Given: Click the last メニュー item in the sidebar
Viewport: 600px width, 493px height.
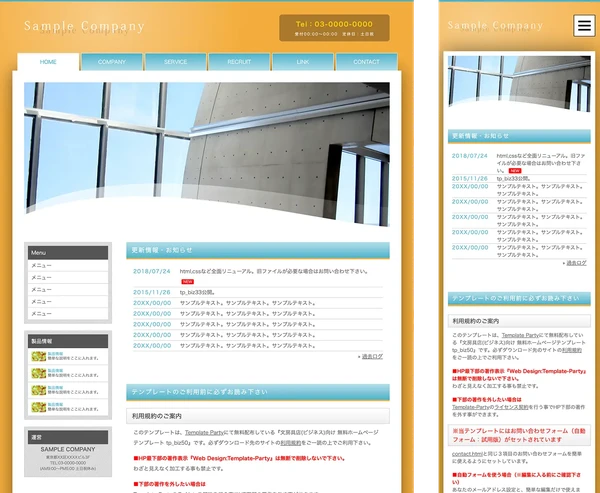Looking at the screenshot, I should click(x=68, y=313).
